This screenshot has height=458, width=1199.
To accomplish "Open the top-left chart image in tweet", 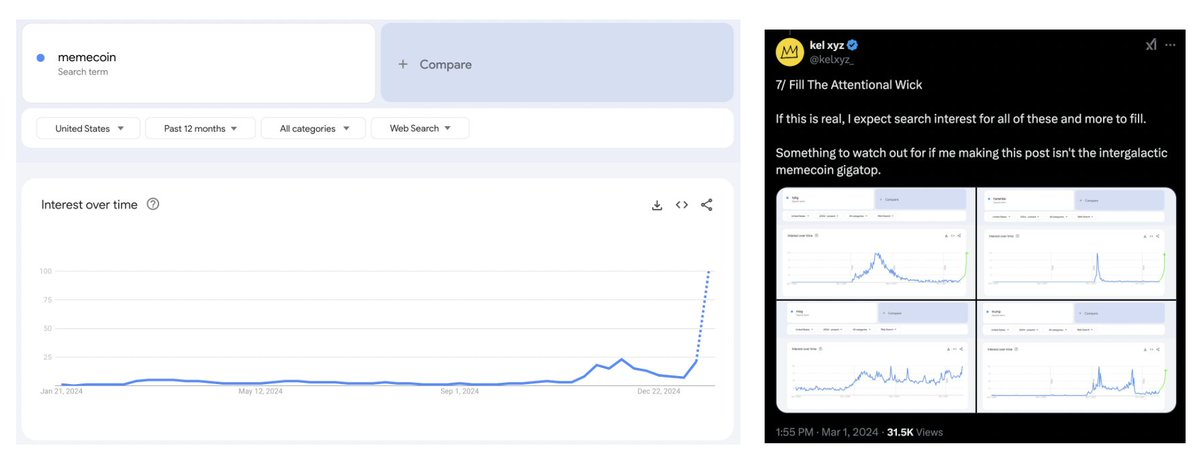I will [875, 241].
